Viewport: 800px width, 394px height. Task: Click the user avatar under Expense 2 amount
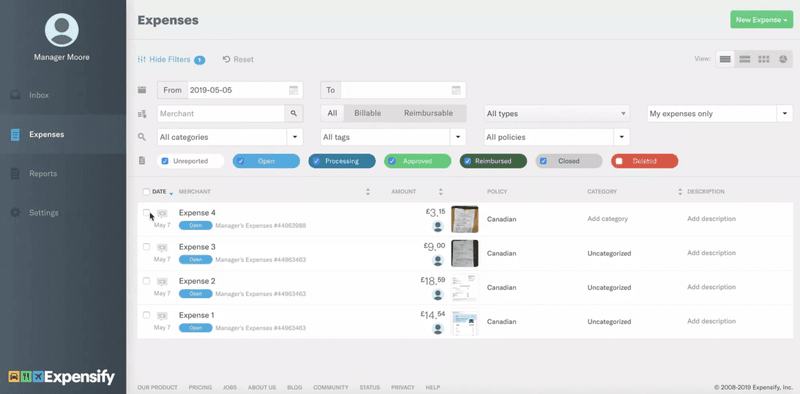click(x=438, y=294)
